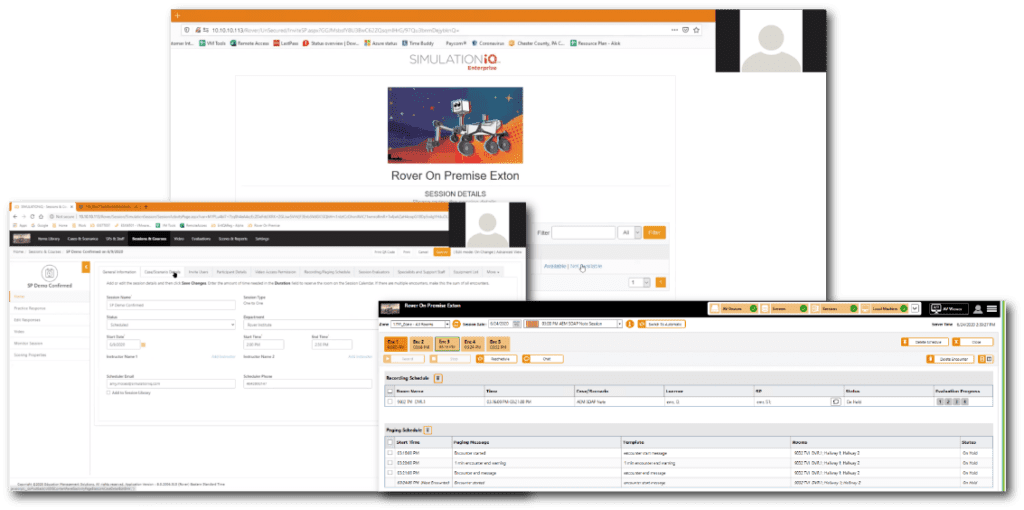
Task: Click the Session Name input field
Action: point(170,305)
